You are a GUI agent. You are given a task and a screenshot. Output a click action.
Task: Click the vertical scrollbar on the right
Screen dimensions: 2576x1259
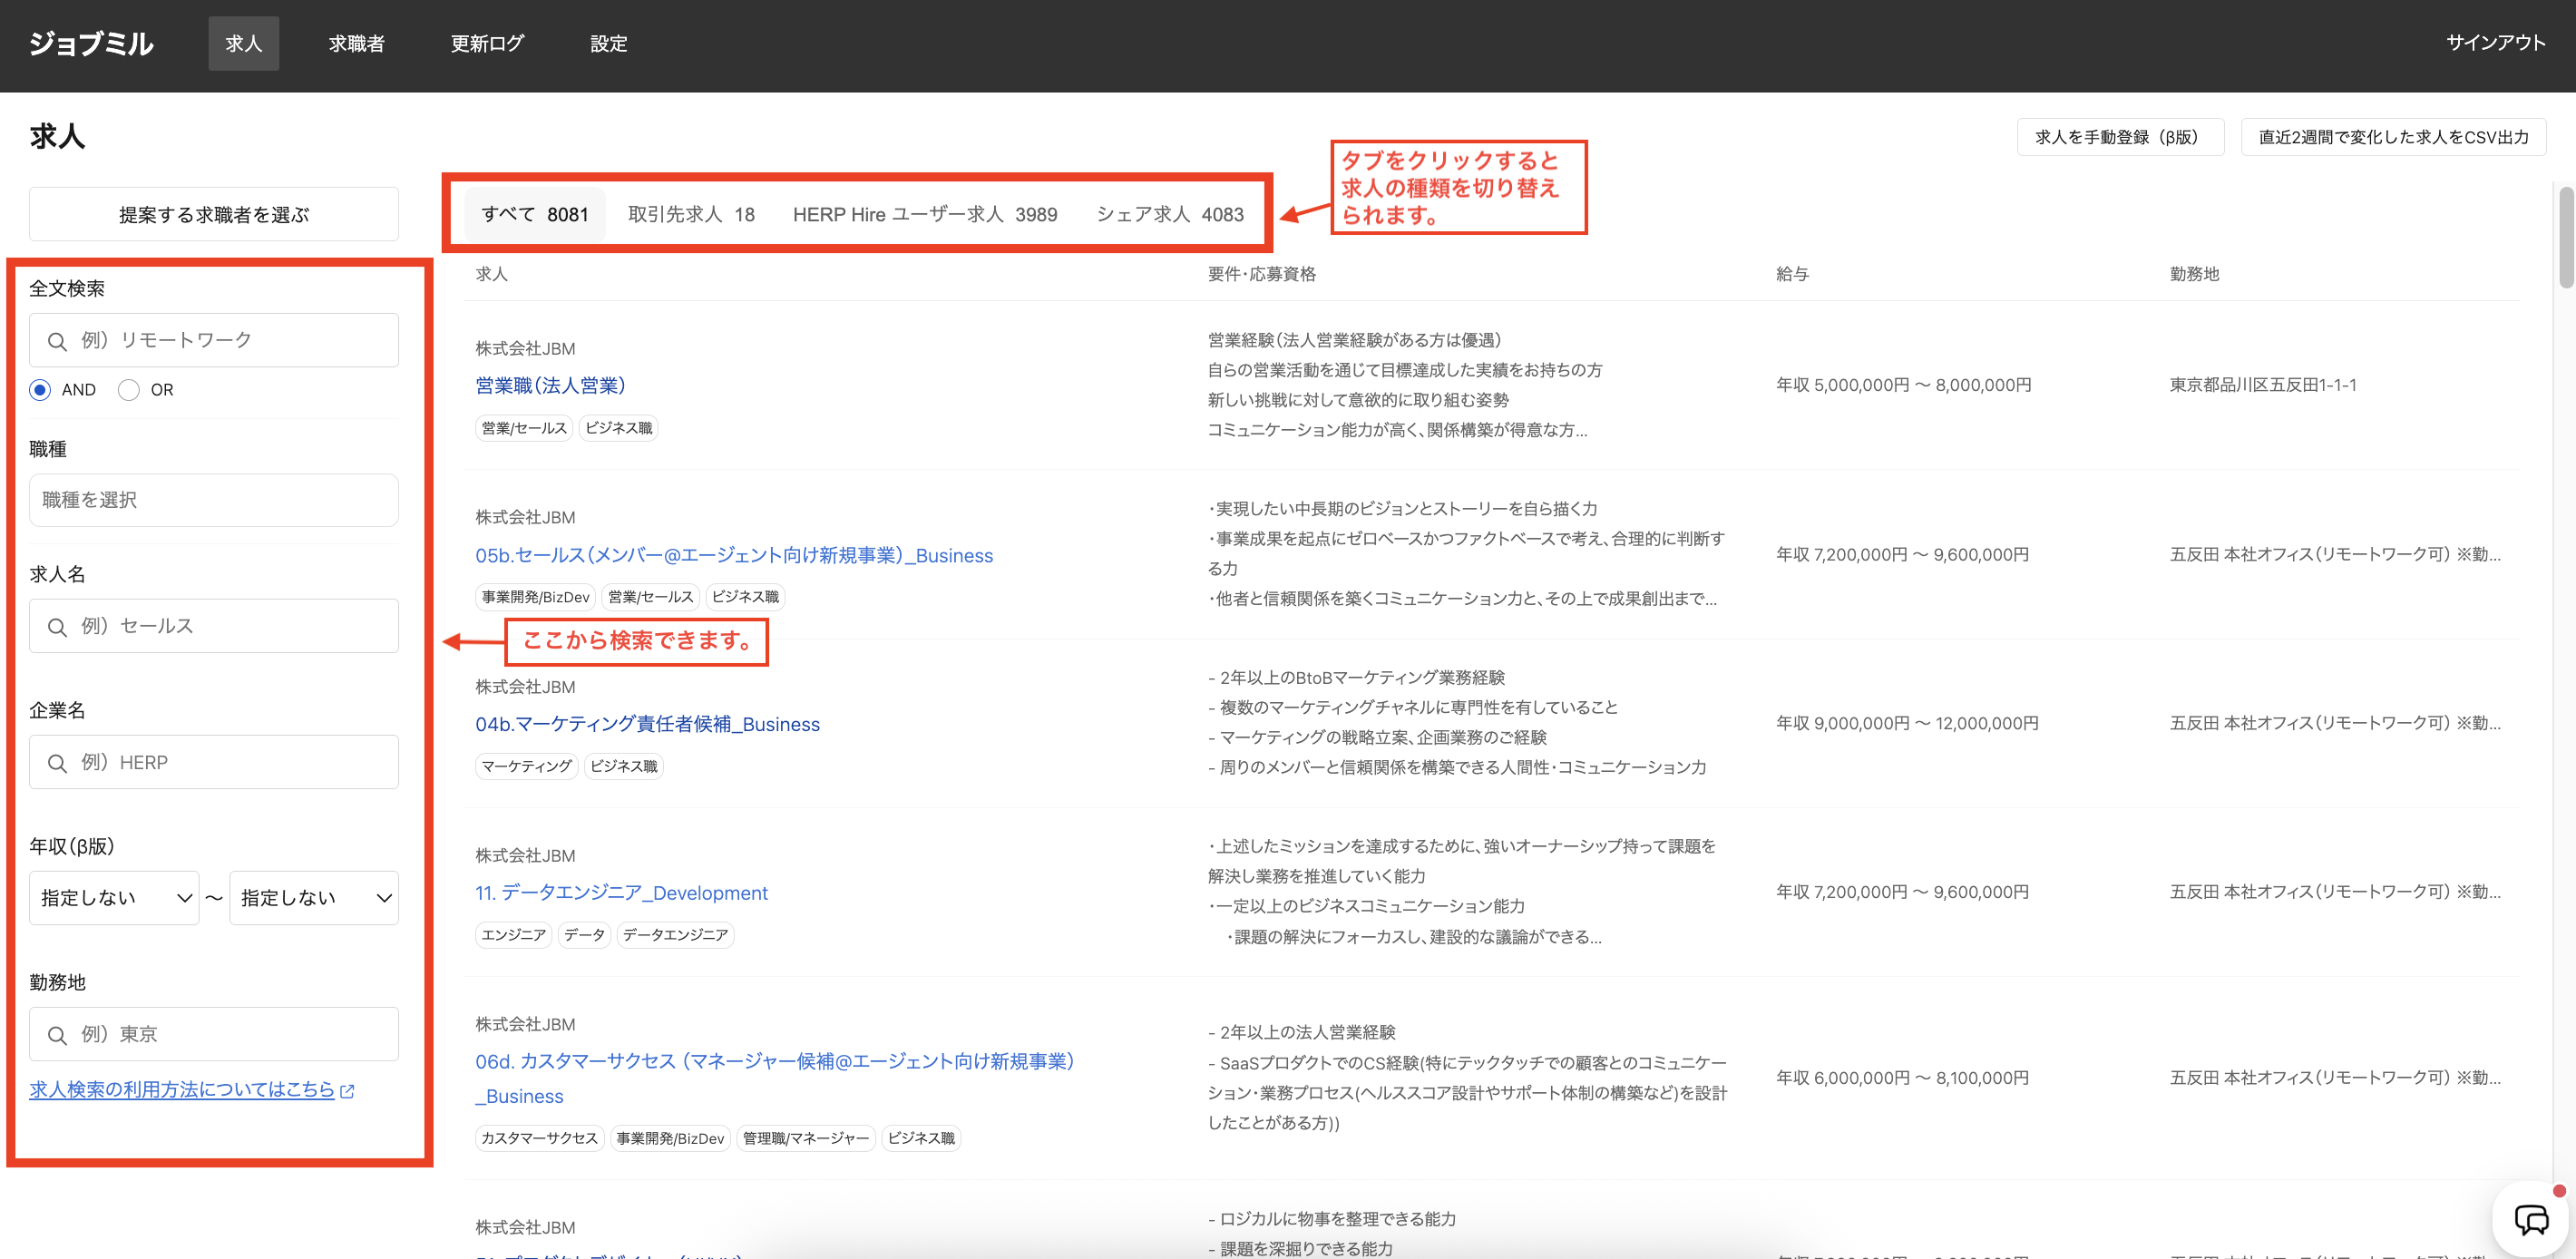2565,238
